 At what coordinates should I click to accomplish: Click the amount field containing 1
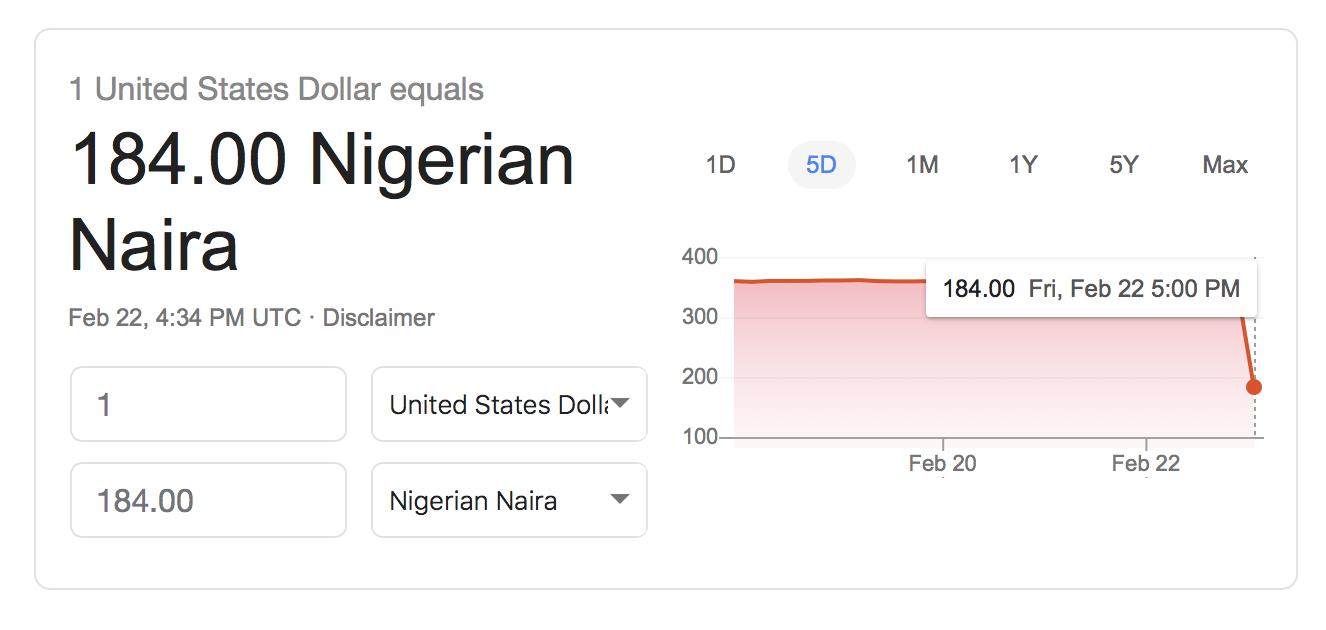tap(208, 404)
